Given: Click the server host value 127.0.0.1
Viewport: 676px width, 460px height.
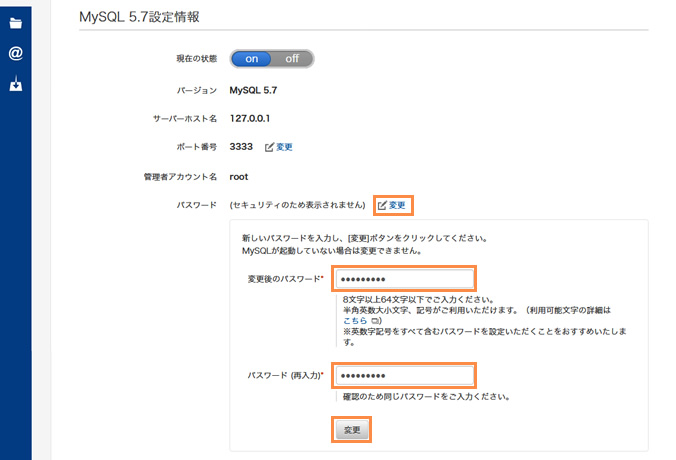Looking at the screenshot, I should pos(251,119).
